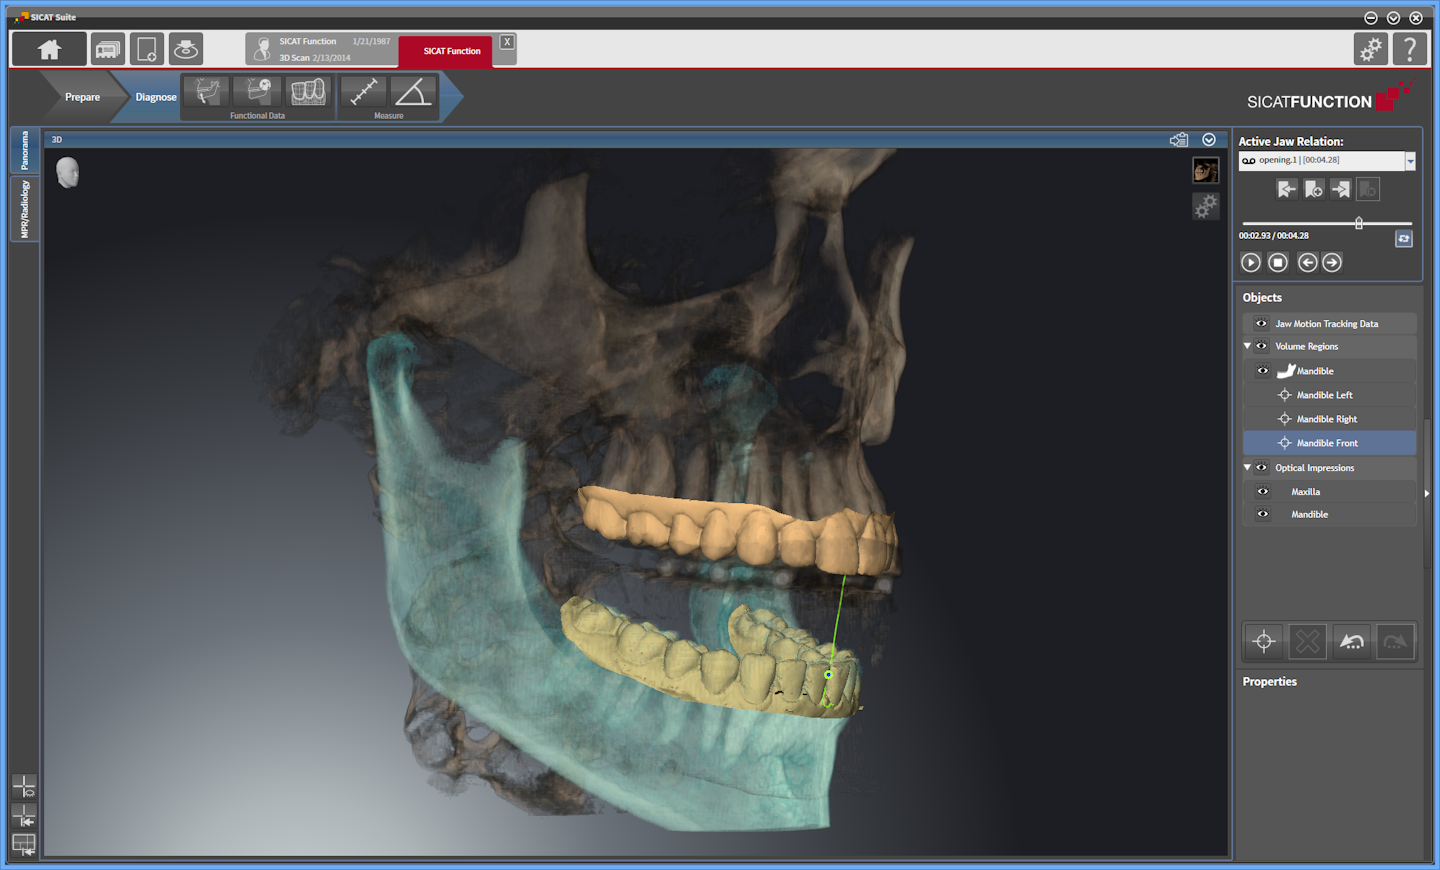The image size is (1440, 870).
Task: Select the angle measurement tool
Action: click(x=413, y=92)
